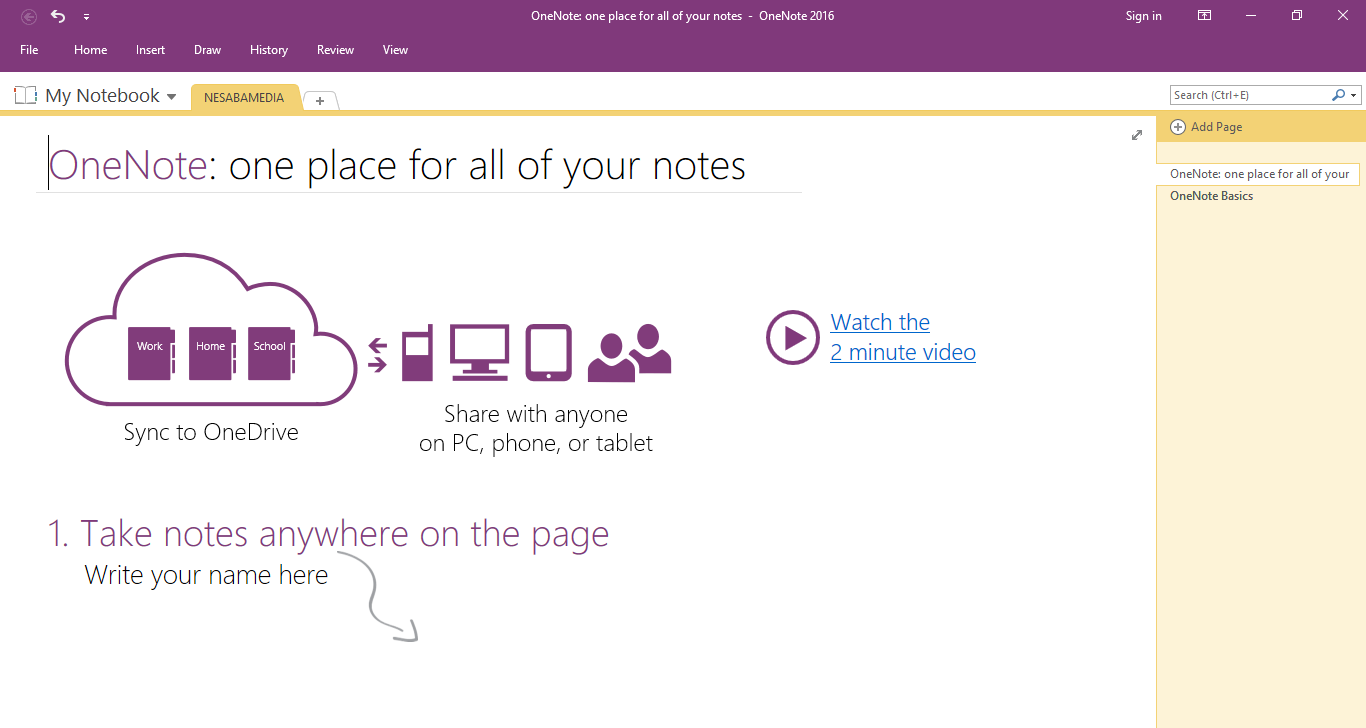This screenshot has width=1366, height=728.
Task: Switch to the Insert ribbon tab
Action: pyautogui.click(x=151, y=50)
